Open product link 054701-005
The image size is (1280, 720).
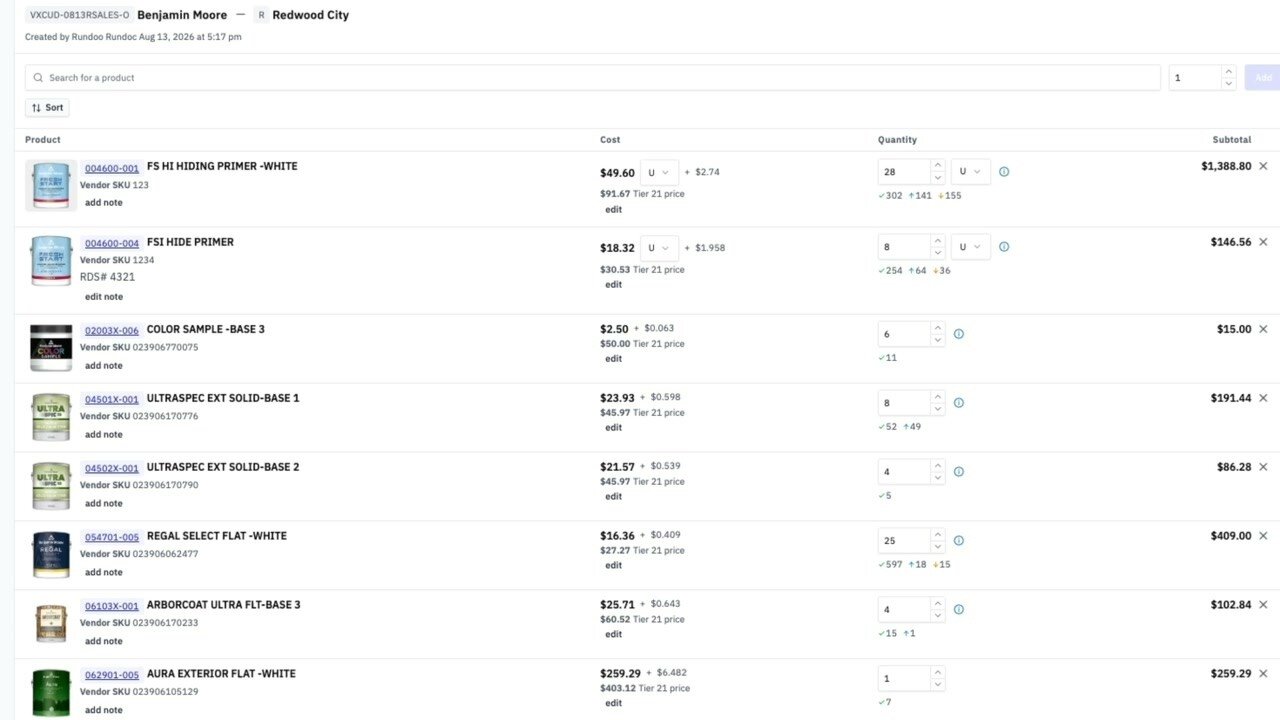click(112, 538)
